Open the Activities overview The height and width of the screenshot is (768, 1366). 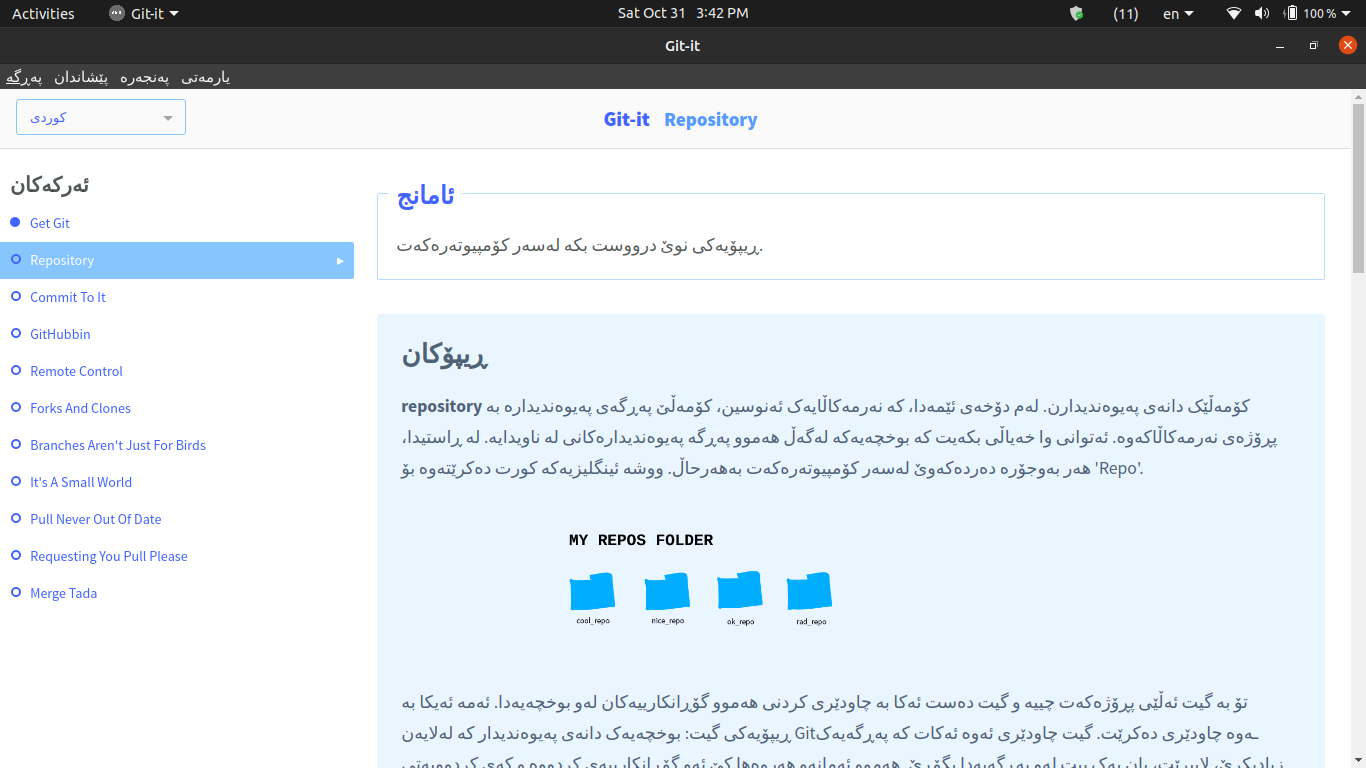(x=43, y=14)
